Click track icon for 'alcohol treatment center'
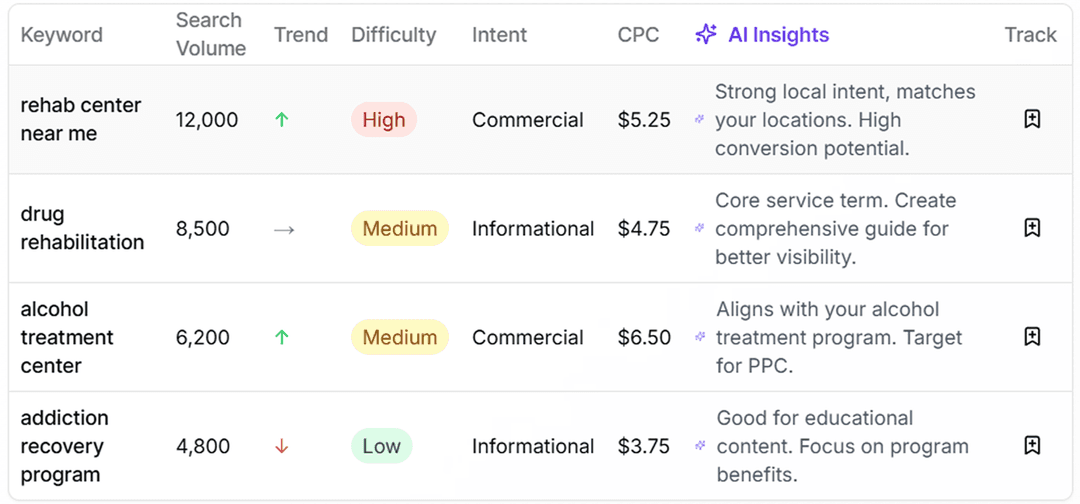 click(1033, 336)
